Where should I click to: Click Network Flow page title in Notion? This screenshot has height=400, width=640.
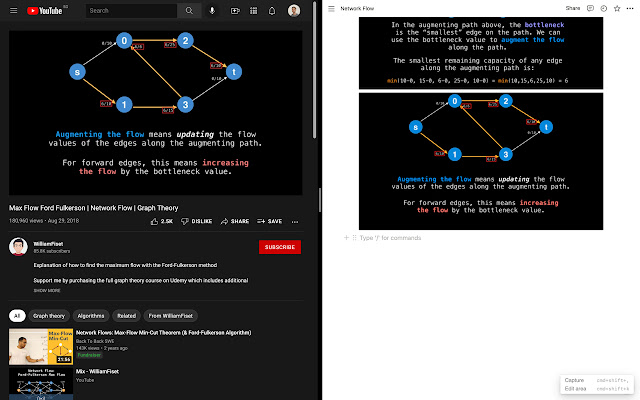pyautogui.click(x=357, y=8)
